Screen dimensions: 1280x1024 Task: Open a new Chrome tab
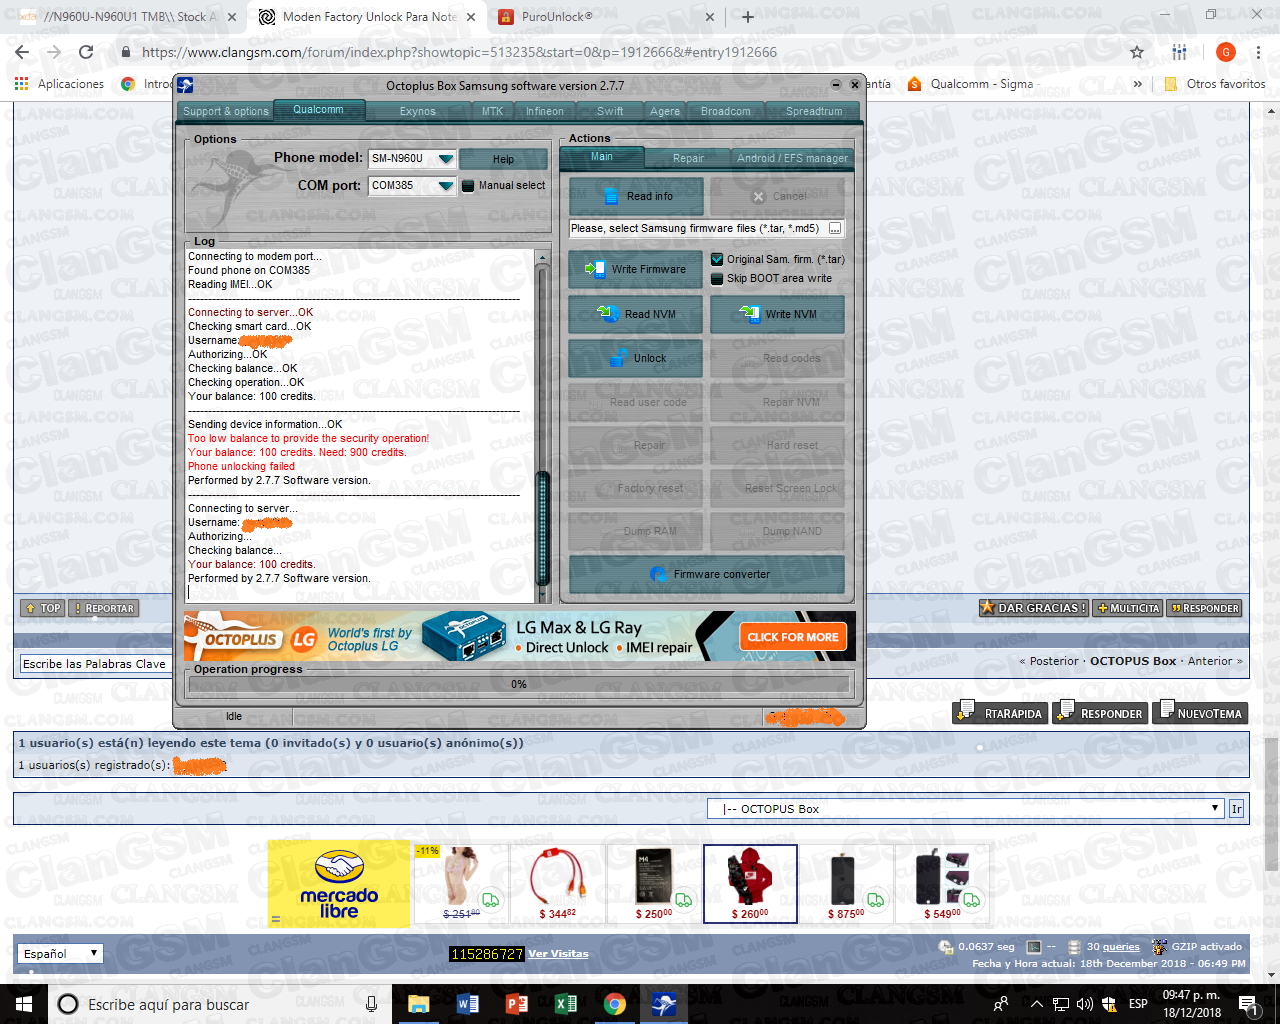[748, 16]
